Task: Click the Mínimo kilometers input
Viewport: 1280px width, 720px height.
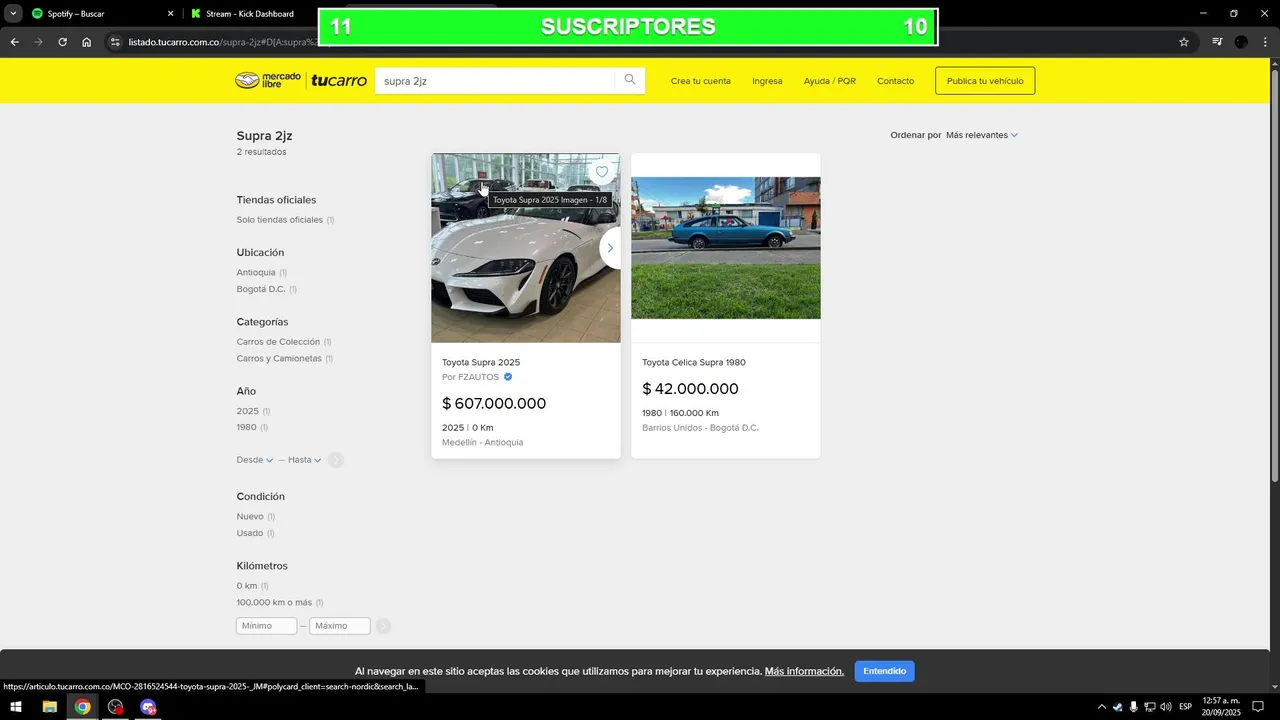Action: [x=266, y=626]
